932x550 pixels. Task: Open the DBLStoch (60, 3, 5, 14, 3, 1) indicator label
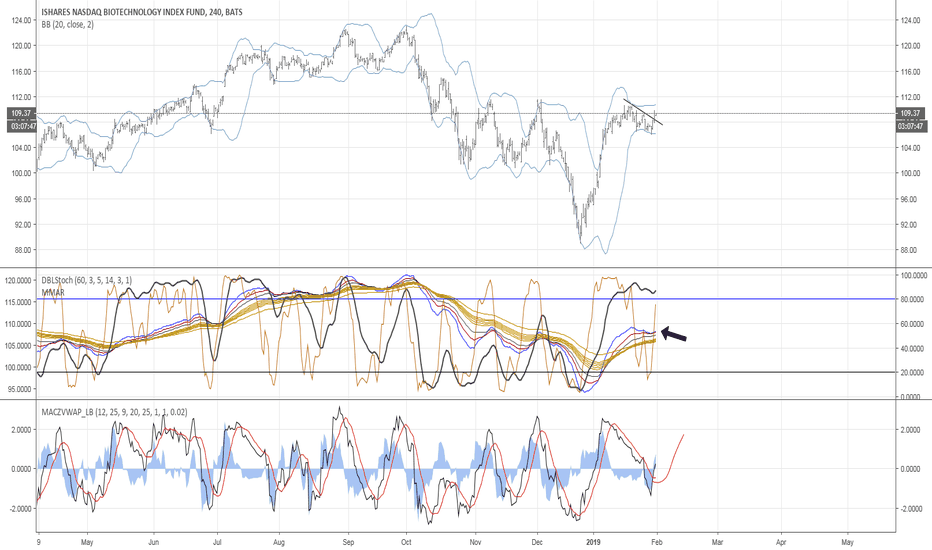coord(87,280)
